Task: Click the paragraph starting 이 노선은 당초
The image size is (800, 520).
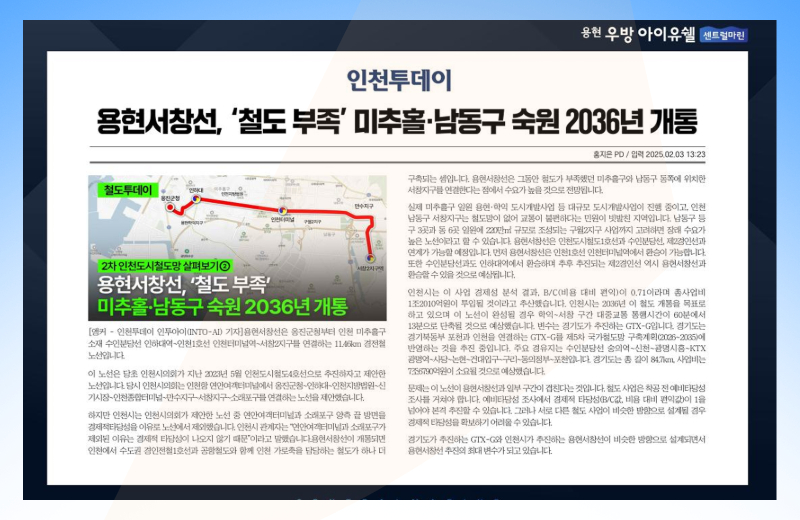Action: 237,386
